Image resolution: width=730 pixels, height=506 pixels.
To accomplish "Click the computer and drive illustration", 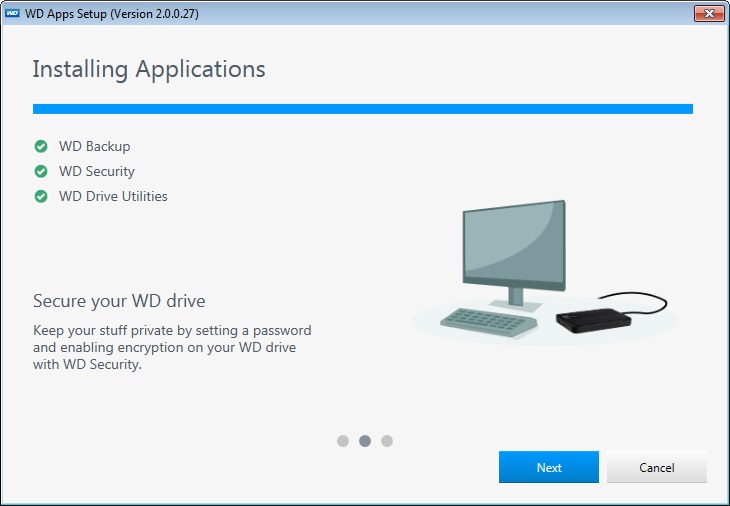I will click(545, 272).
